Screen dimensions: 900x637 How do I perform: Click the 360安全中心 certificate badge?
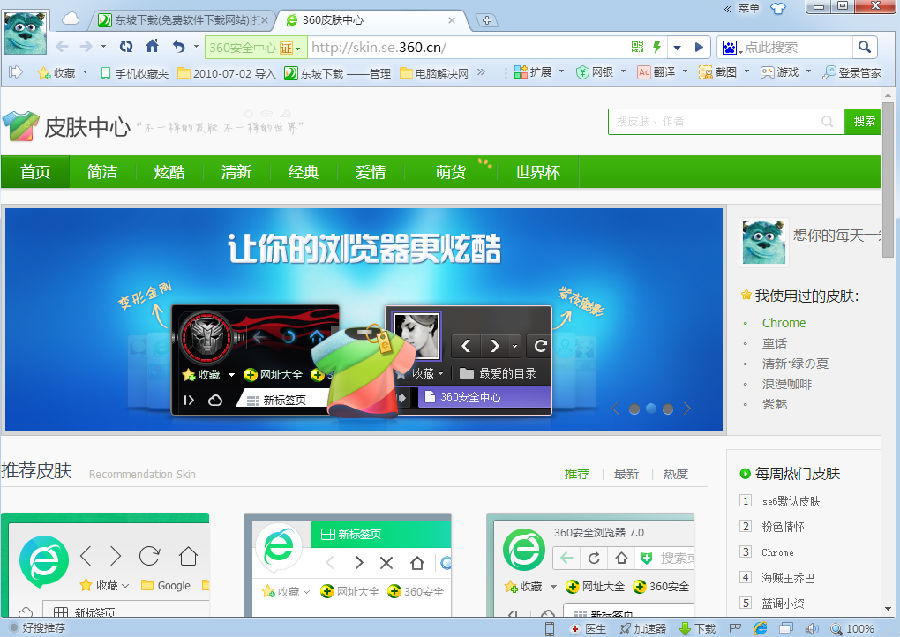point(255,48)
